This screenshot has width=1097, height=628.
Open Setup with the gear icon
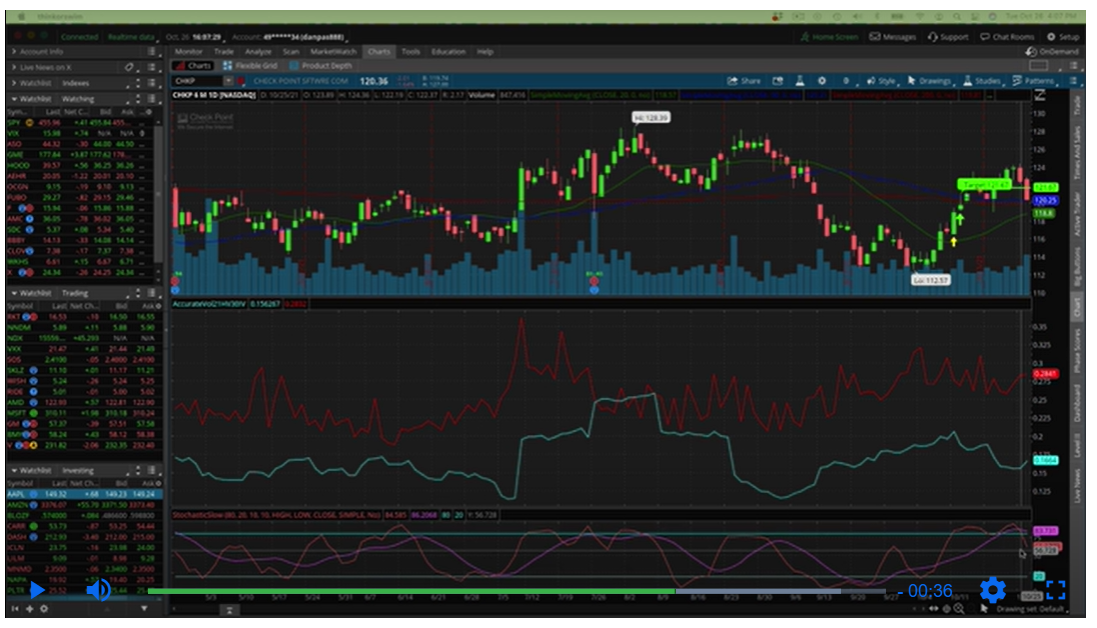coord(1063,37)
